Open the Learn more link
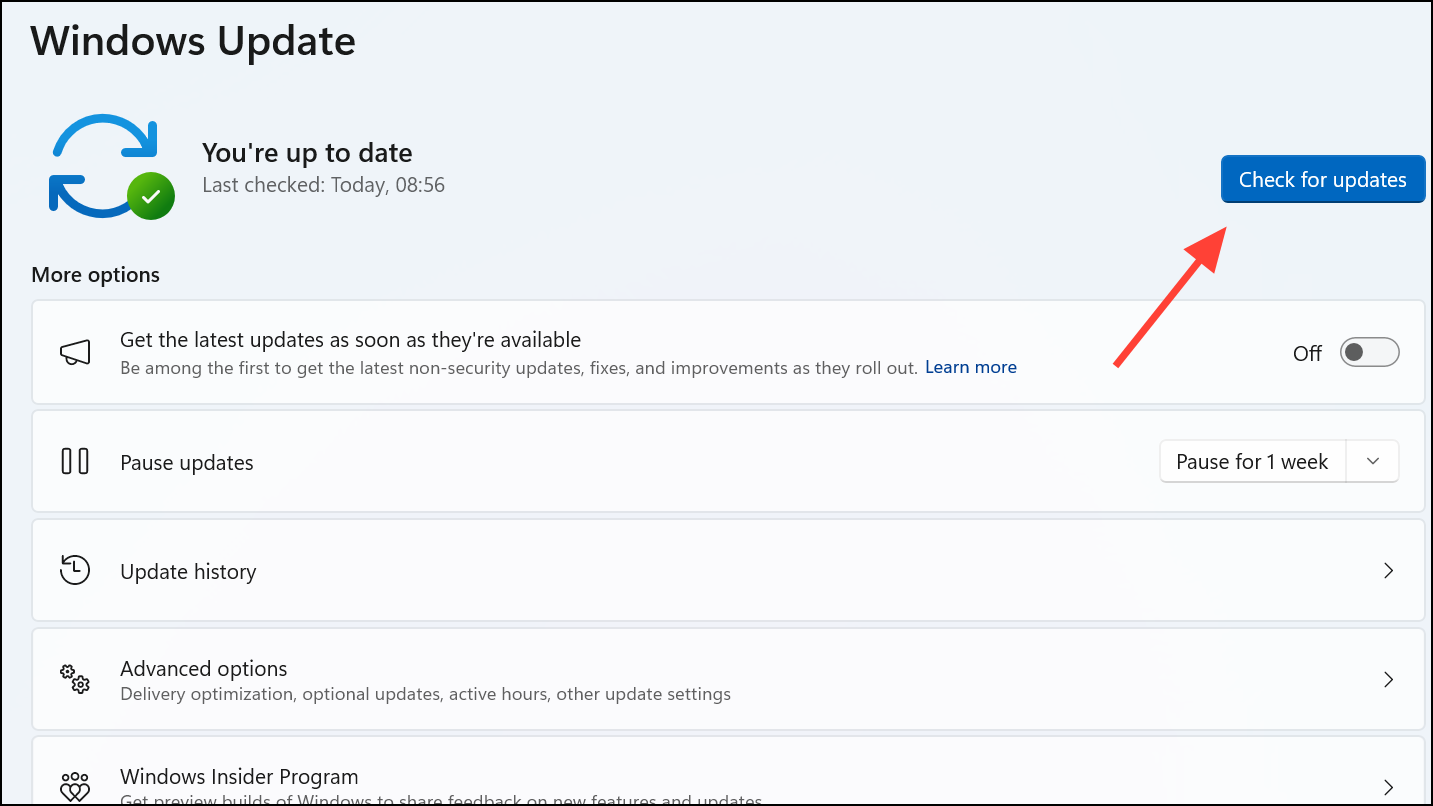 tap(970, 367)
